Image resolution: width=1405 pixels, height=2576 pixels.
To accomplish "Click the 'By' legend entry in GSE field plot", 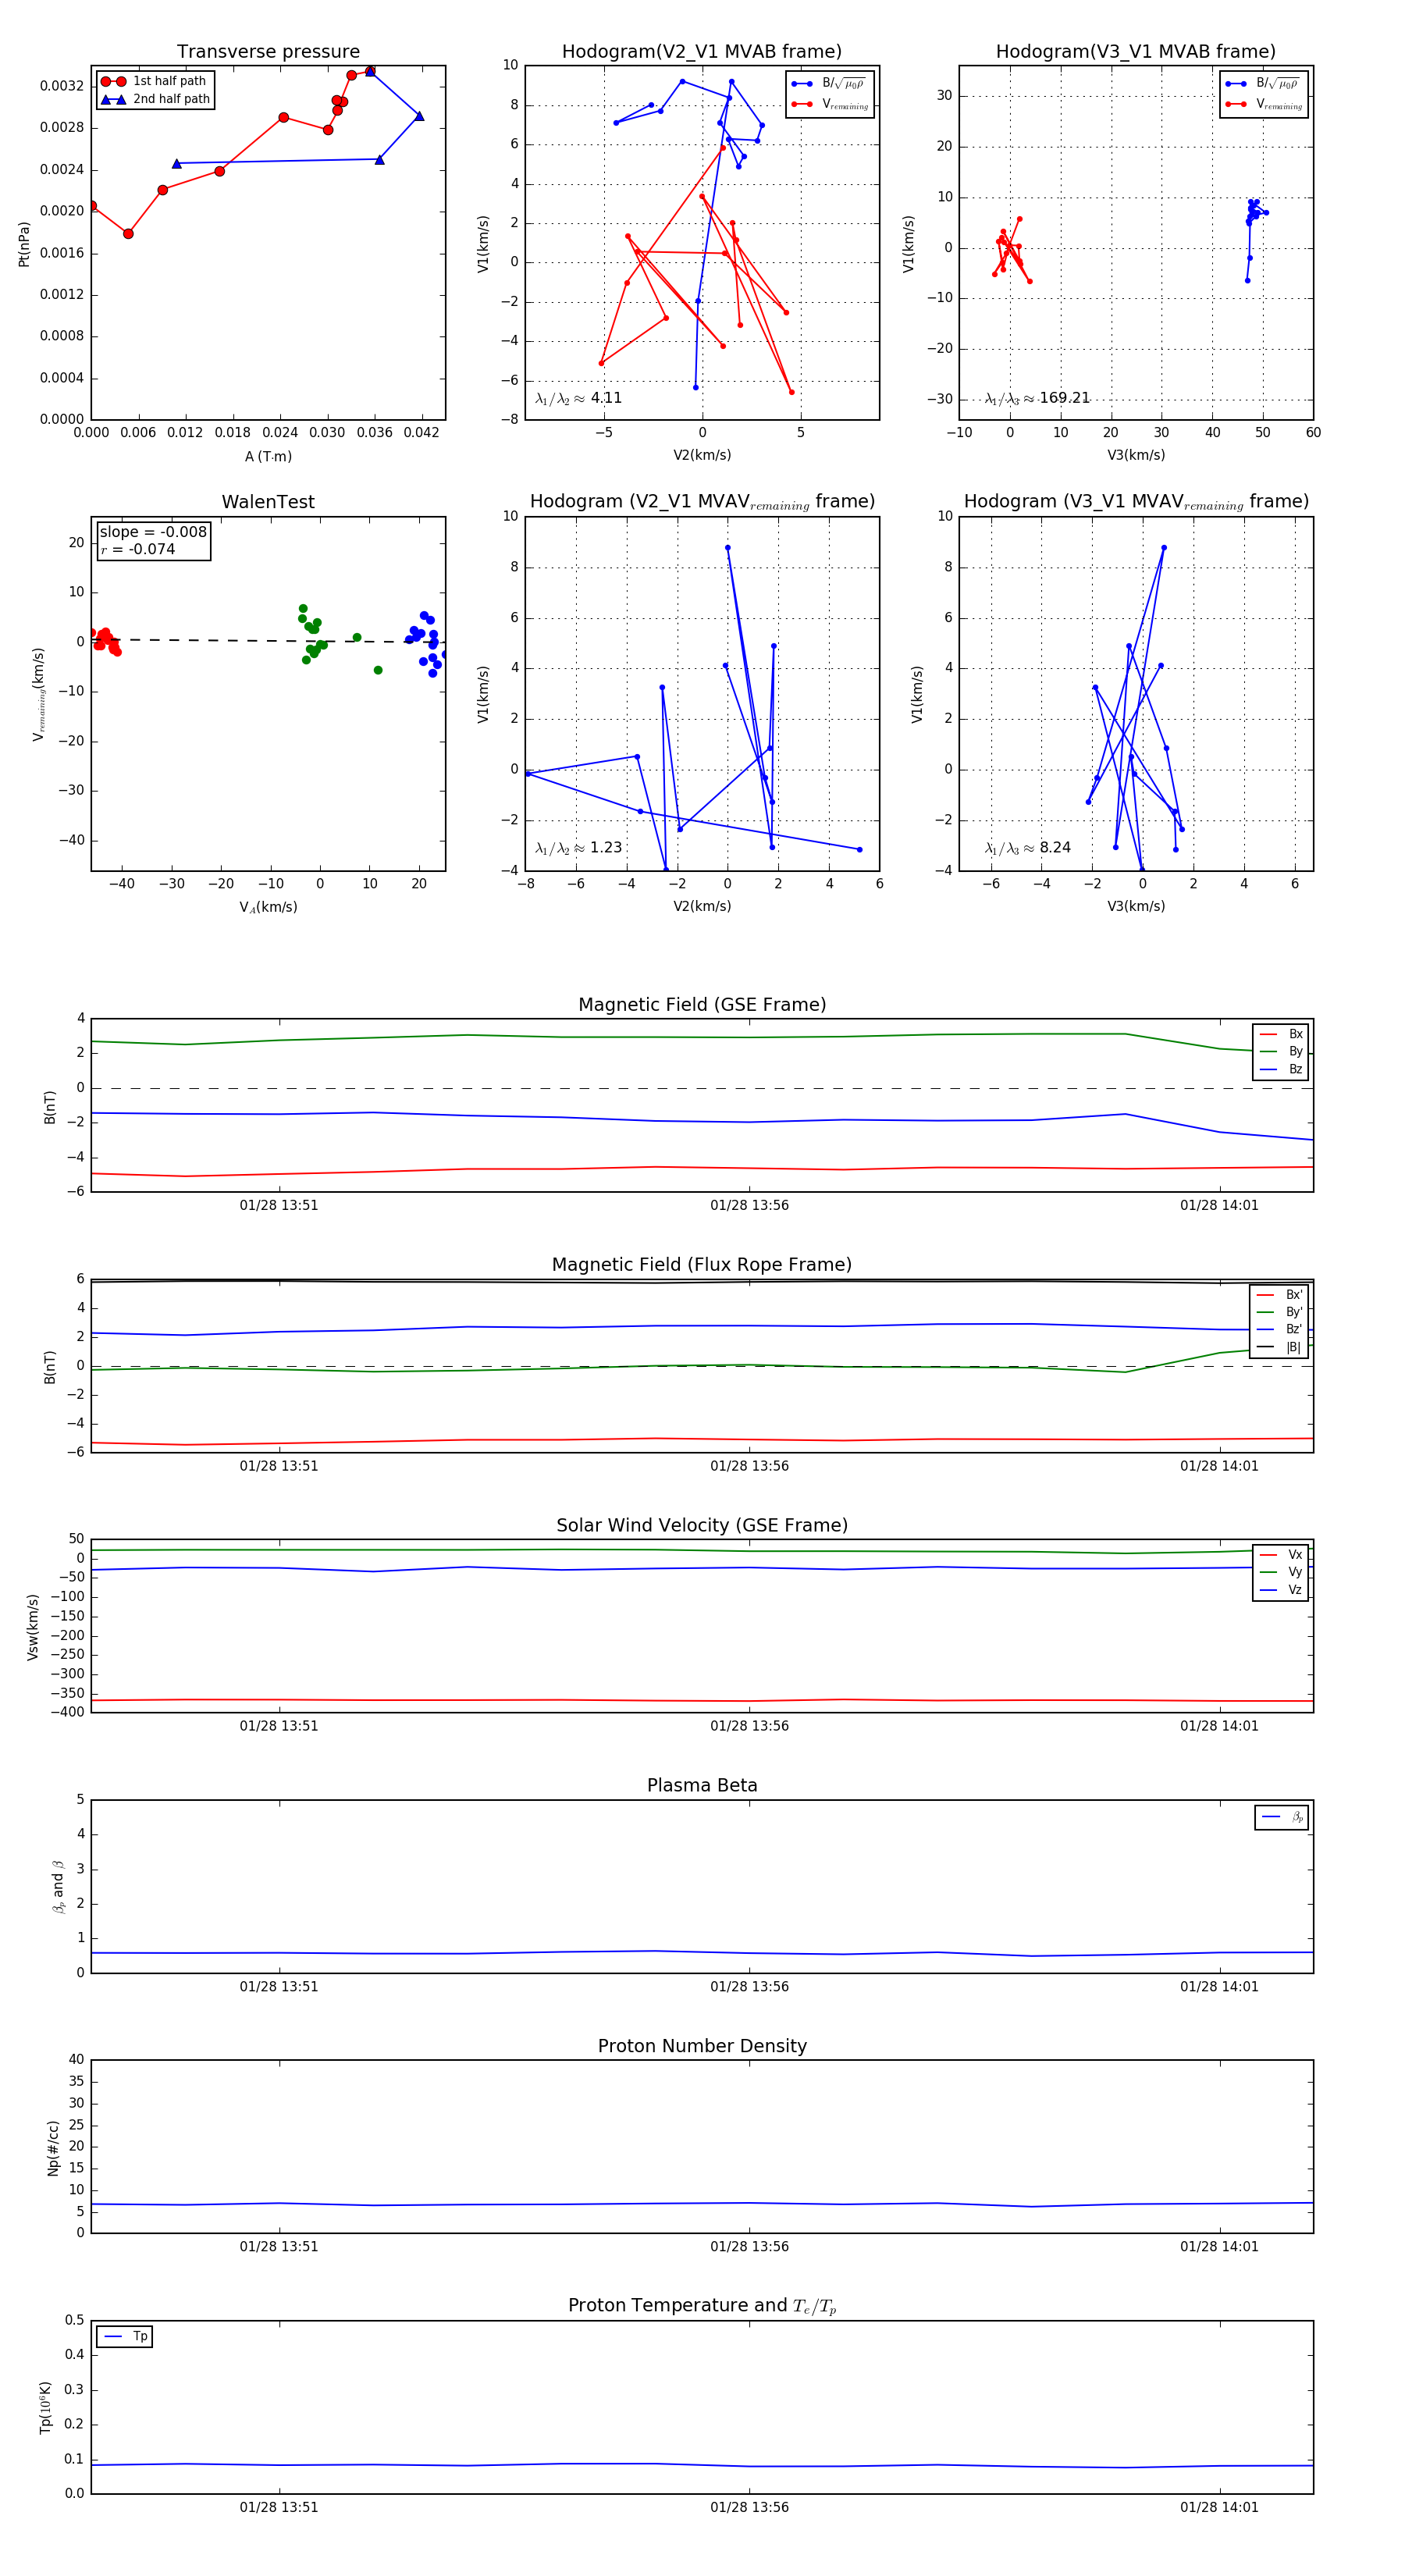I will (x=1281, y=1051).
